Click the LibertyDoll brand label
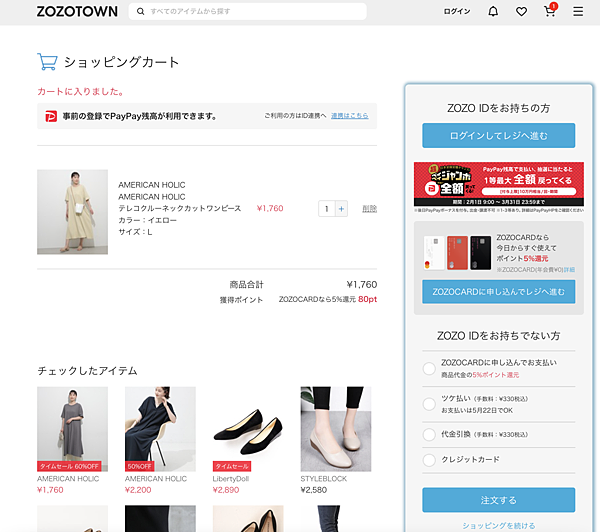The height and width of the screenshot is (532, 600). pos(231,479)
